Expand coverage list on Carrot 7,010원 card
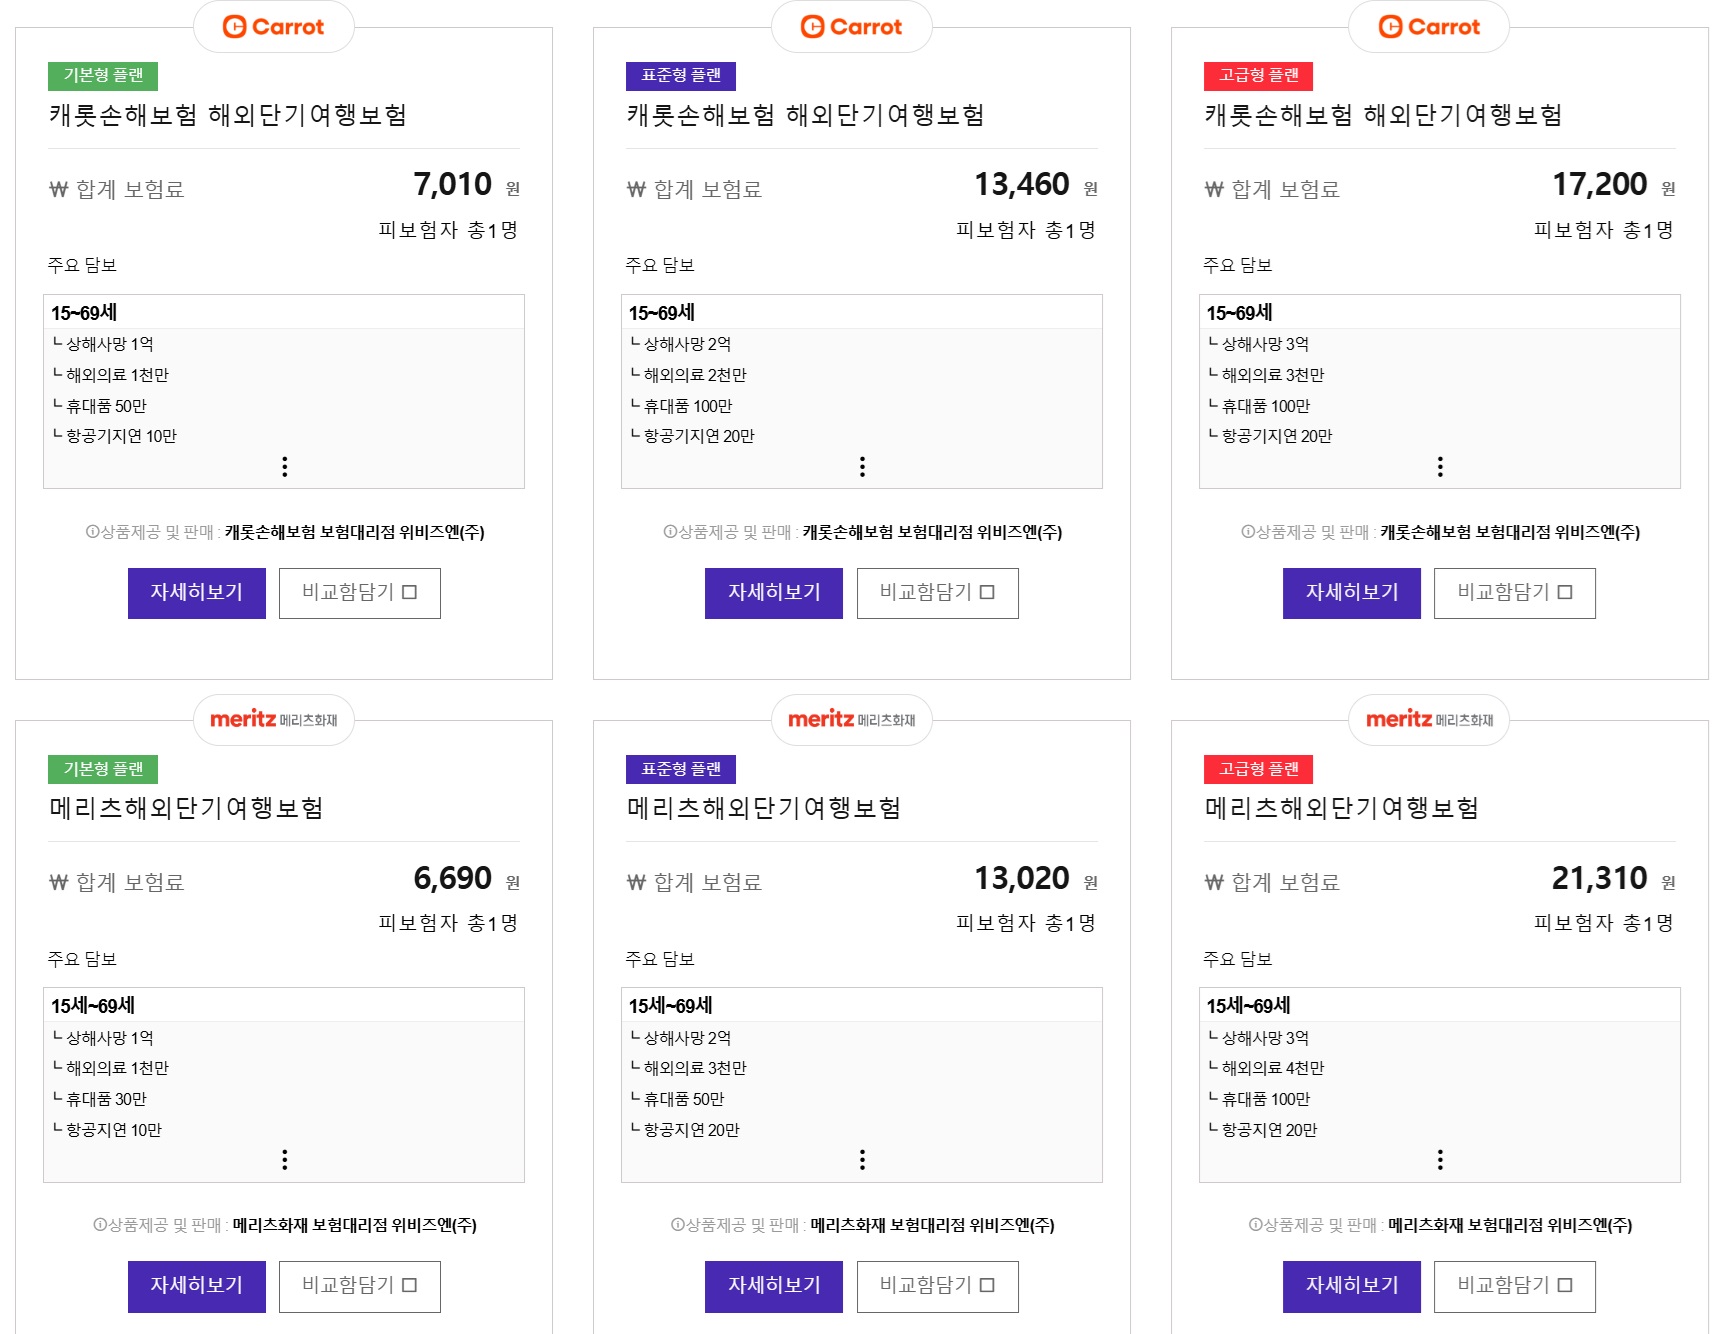 click(285, 467)
